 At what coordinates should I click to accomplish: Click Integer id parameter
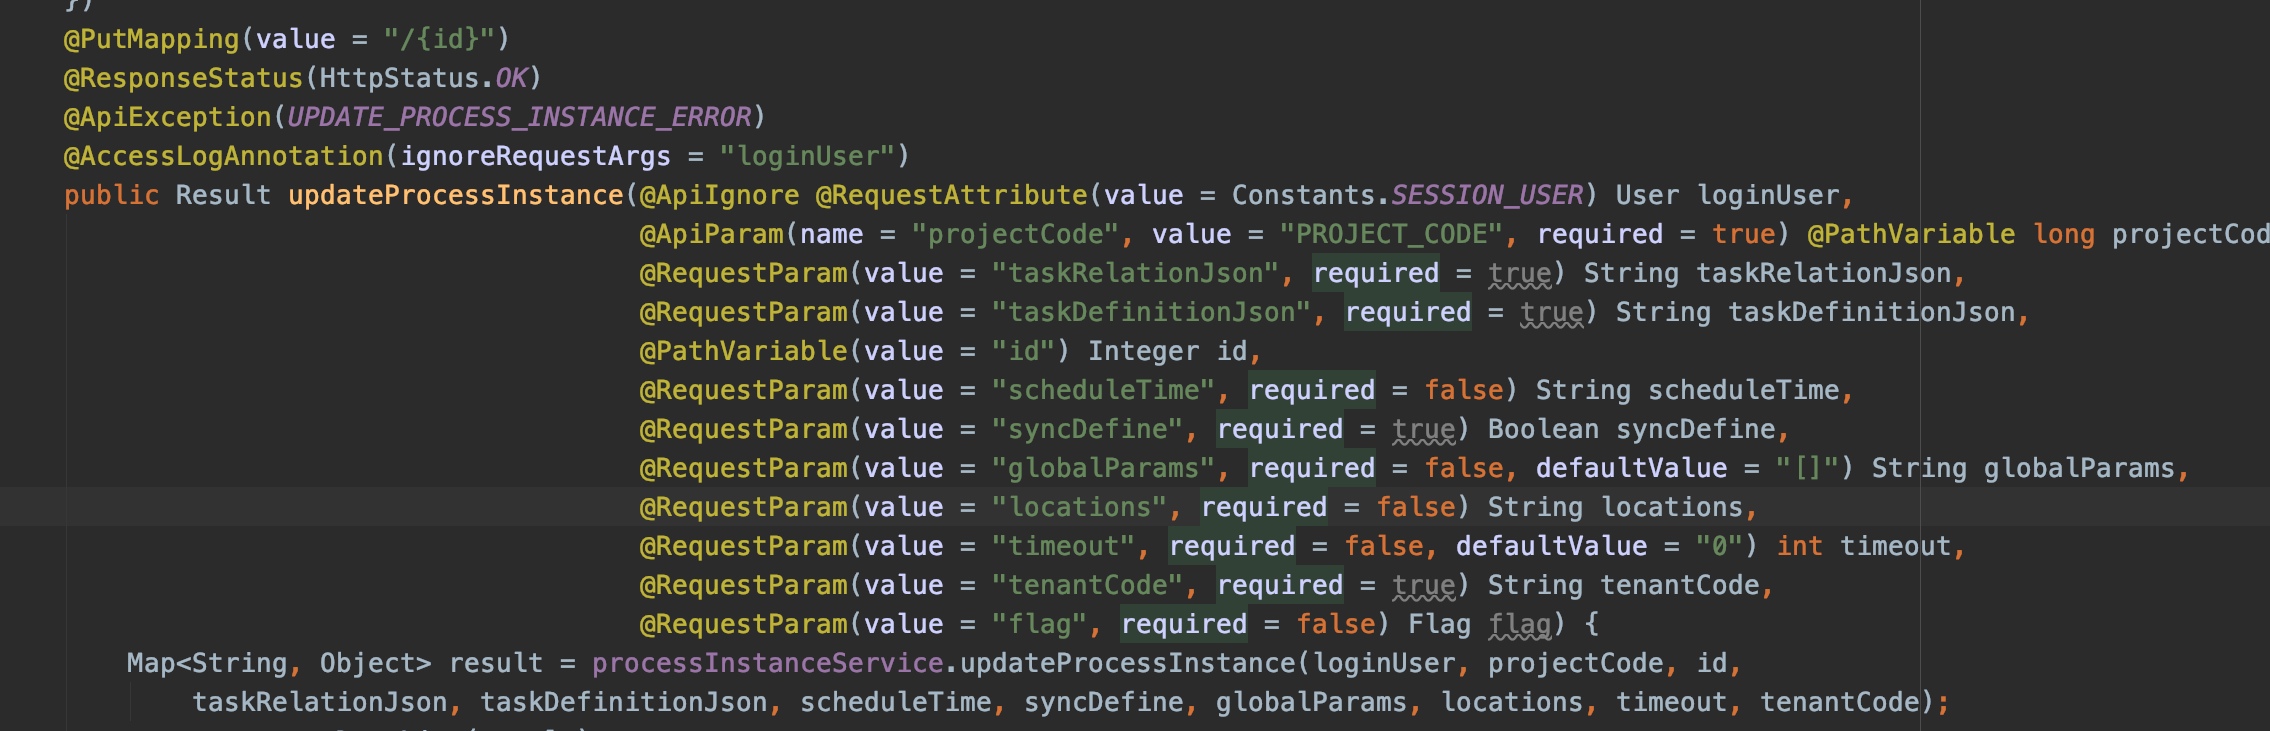(x=1168, y=351)
